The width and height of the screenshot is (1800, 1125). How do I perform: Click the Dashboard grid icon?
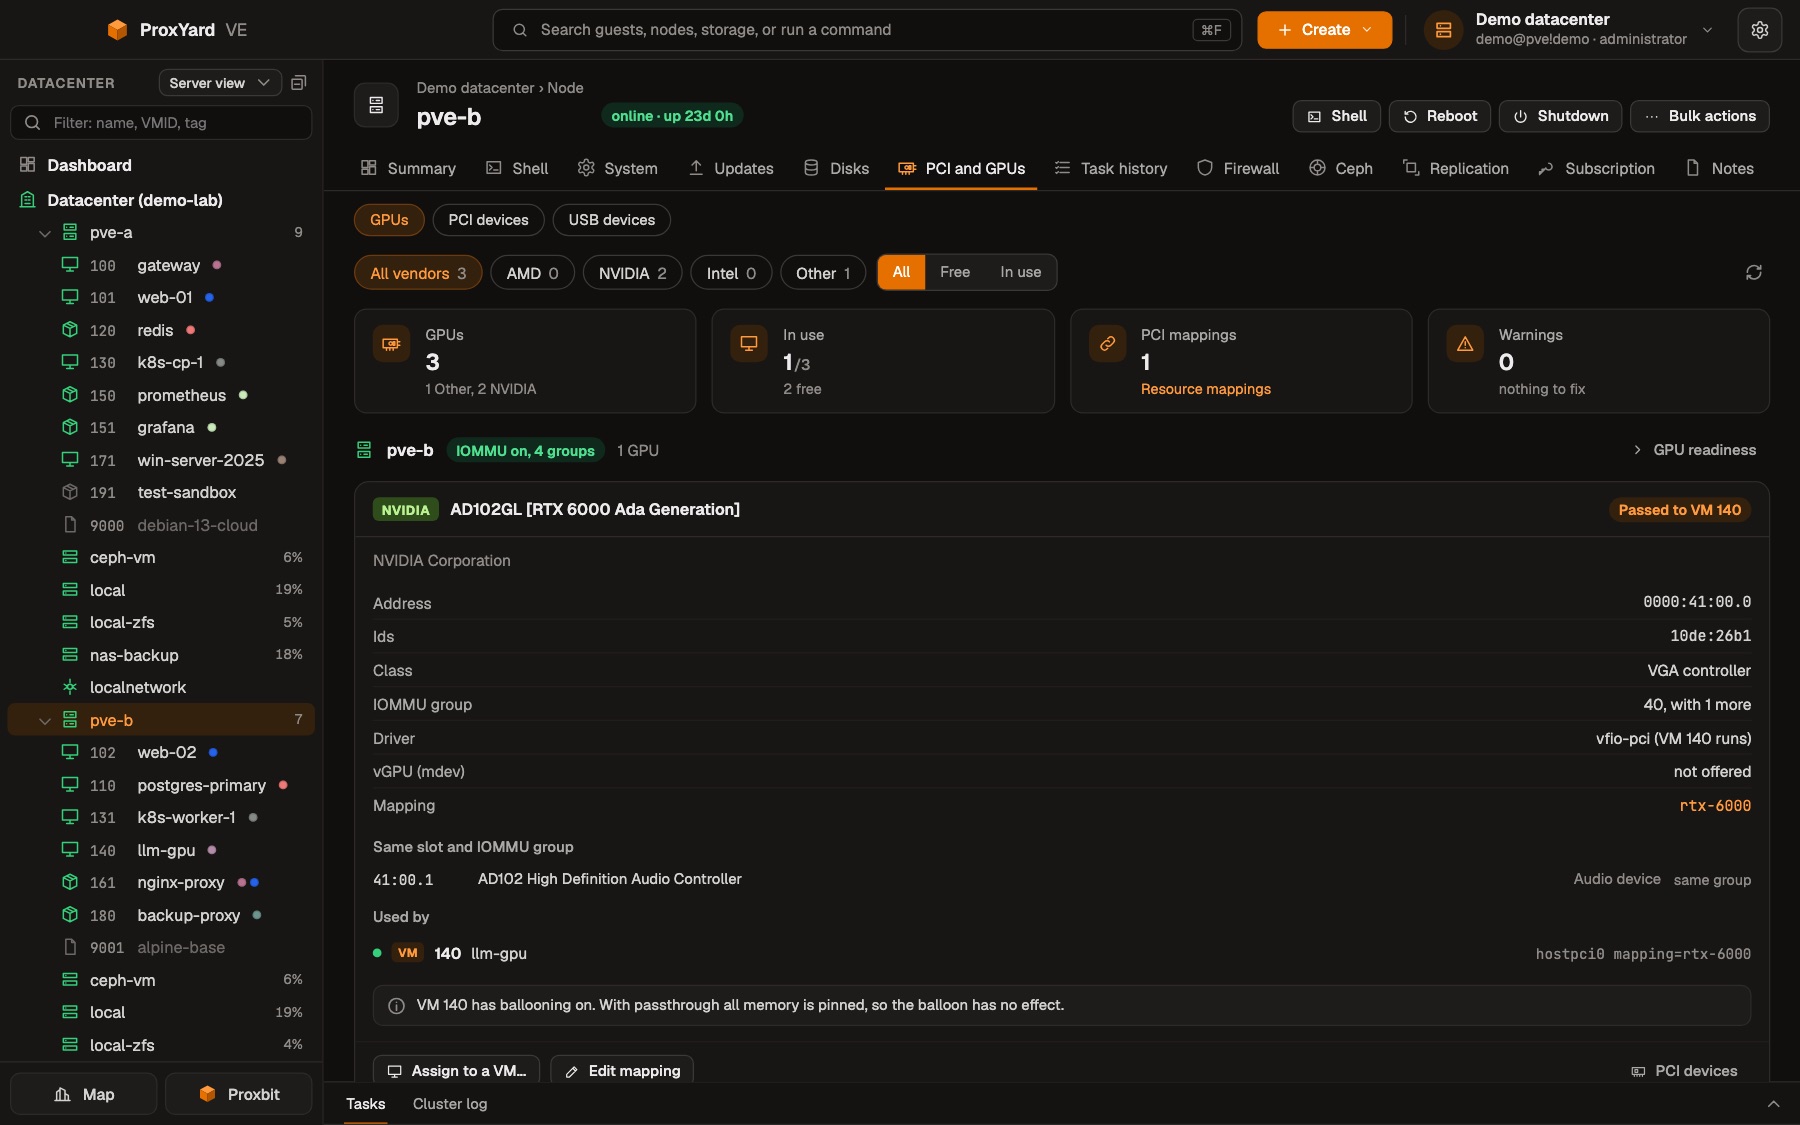tap(28, 165)
